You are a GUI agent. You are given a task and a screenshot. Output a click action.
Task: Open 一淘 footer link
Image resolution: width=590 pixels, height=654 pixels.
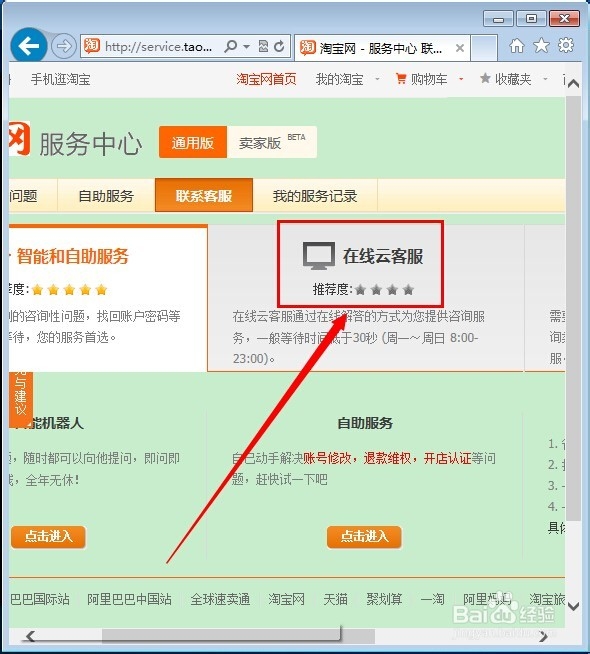click(x=432, y=599)
